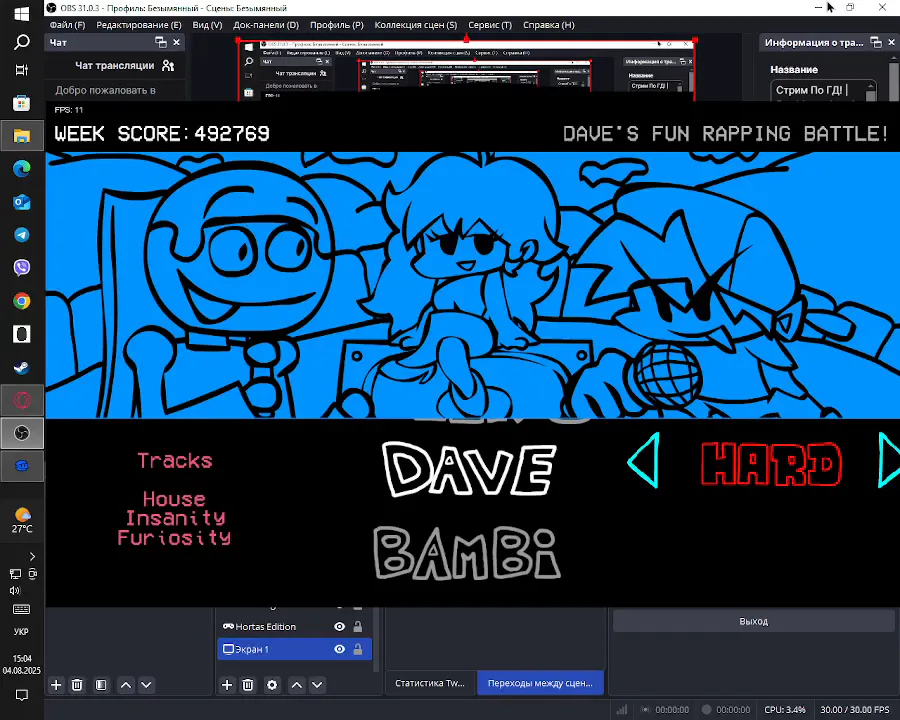Click the Выход button
This screenshot has width=900, height=720.
click(753, 621)
